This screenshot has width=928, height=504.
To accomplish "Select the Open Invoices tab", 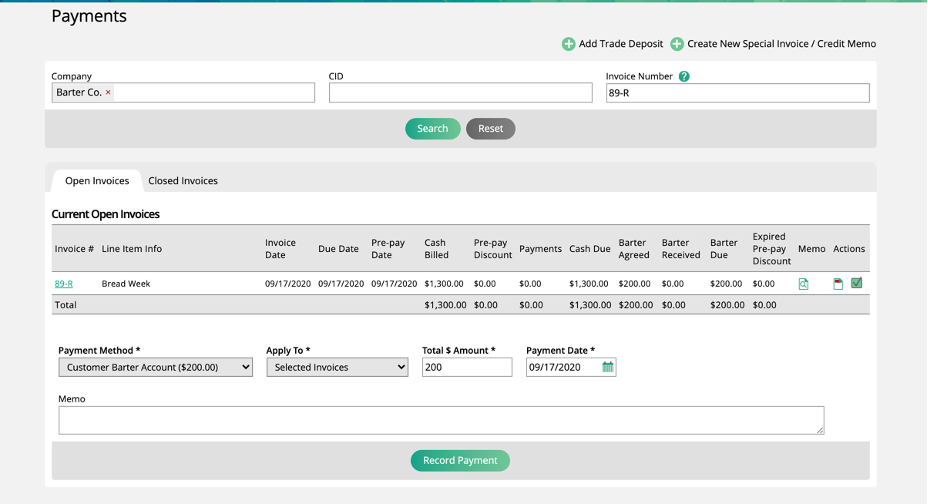I will pyautogui.click(x=97, y=181).
